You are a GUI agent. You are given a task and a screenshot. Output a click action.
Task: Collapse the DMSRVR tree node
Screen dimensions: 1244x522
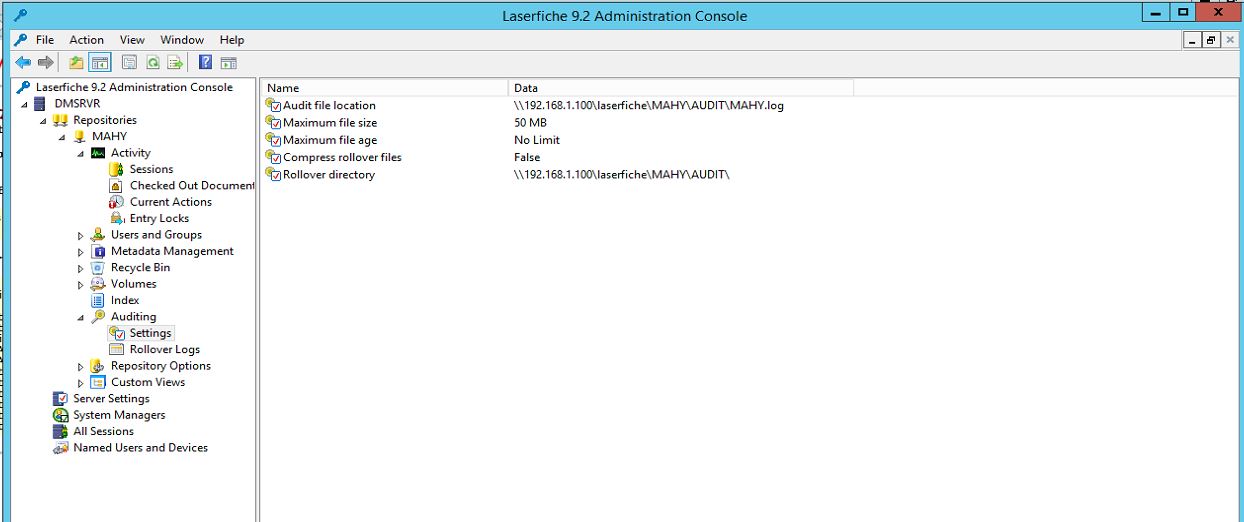(x=24, y=104)
